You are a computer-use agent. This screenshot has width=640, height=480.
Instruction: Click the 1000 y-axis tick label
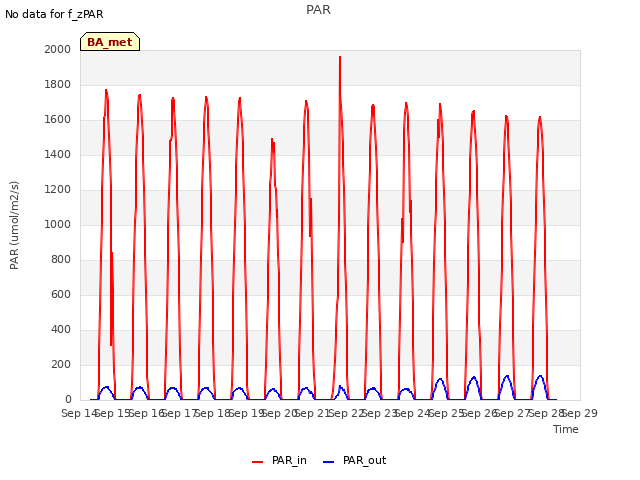tap(58, 224)
